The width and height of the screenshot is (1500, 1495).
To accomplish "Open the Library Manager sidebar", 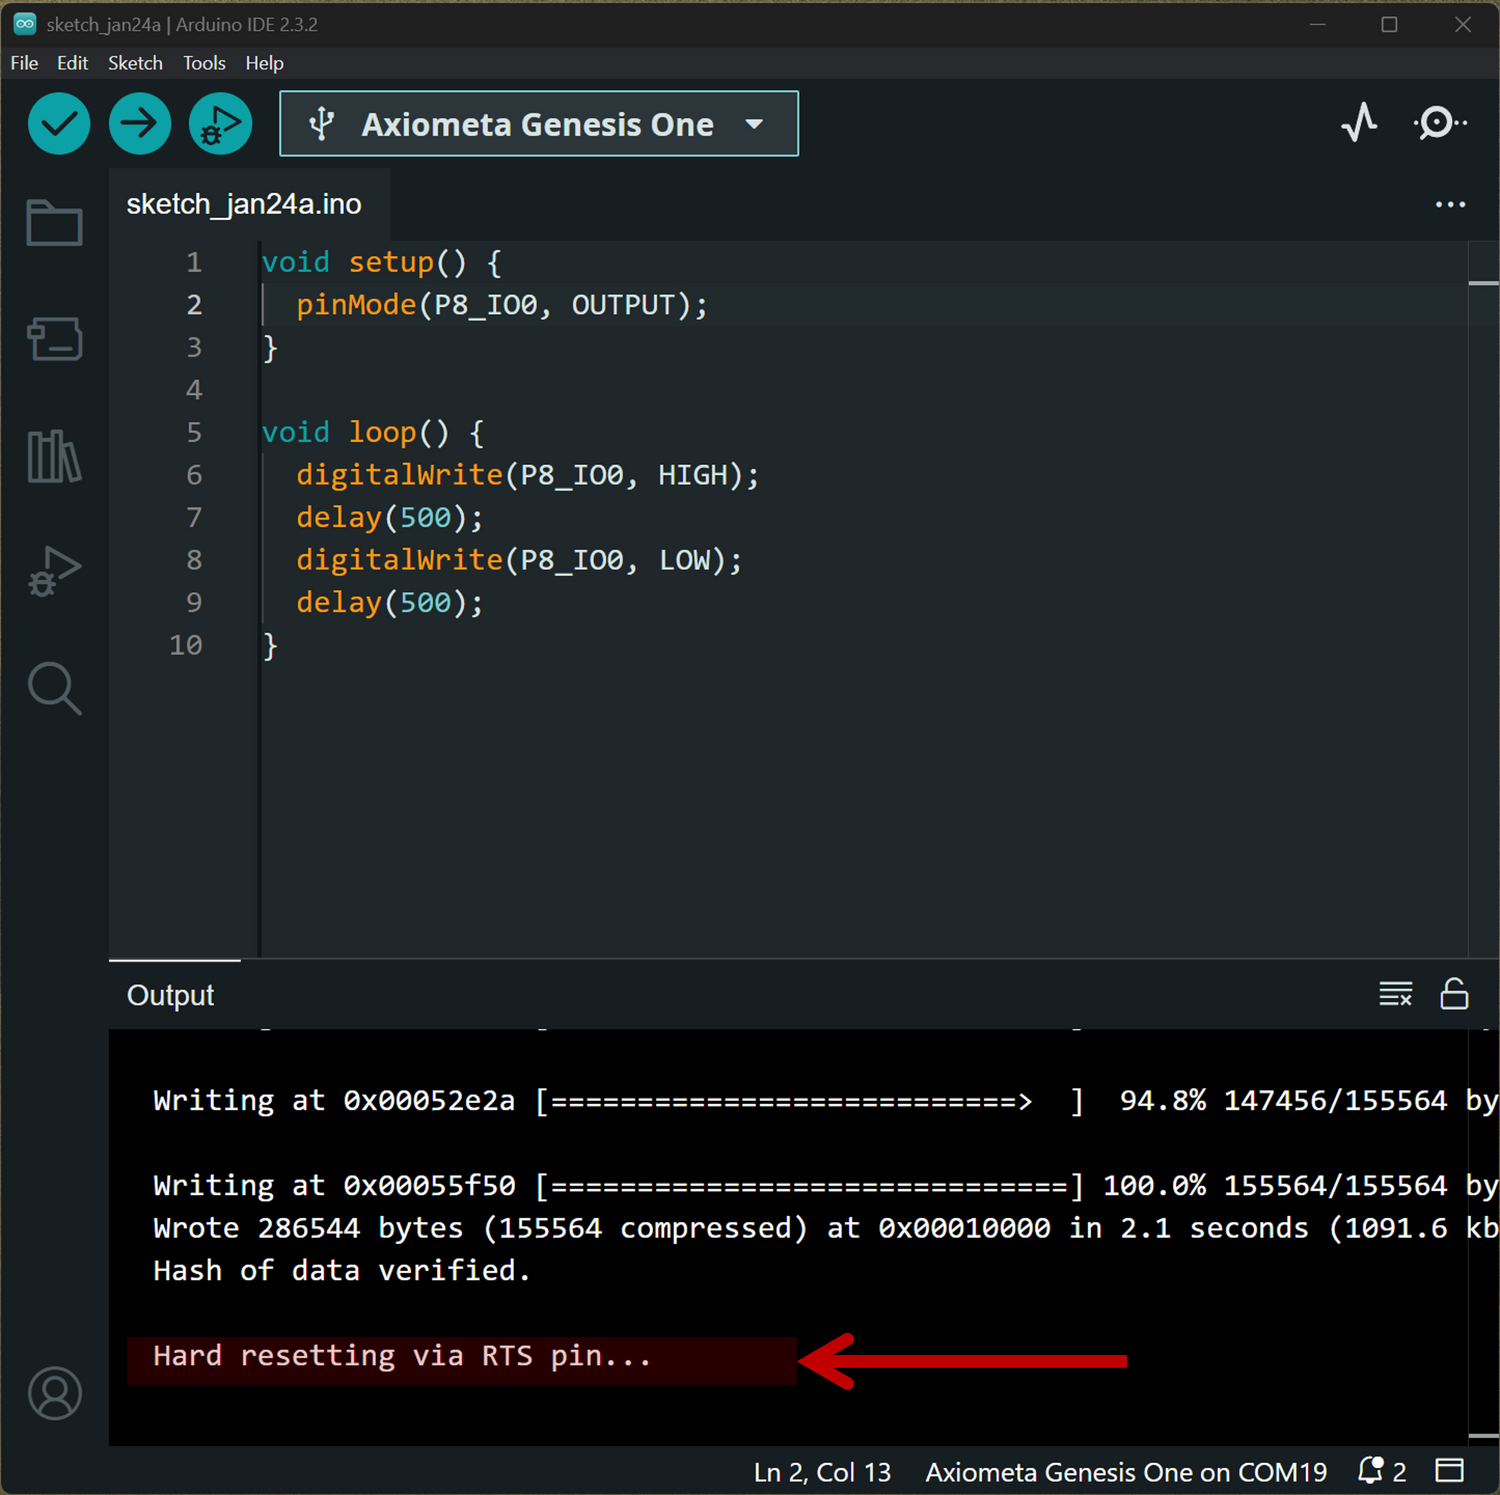I will pos(54,456).
